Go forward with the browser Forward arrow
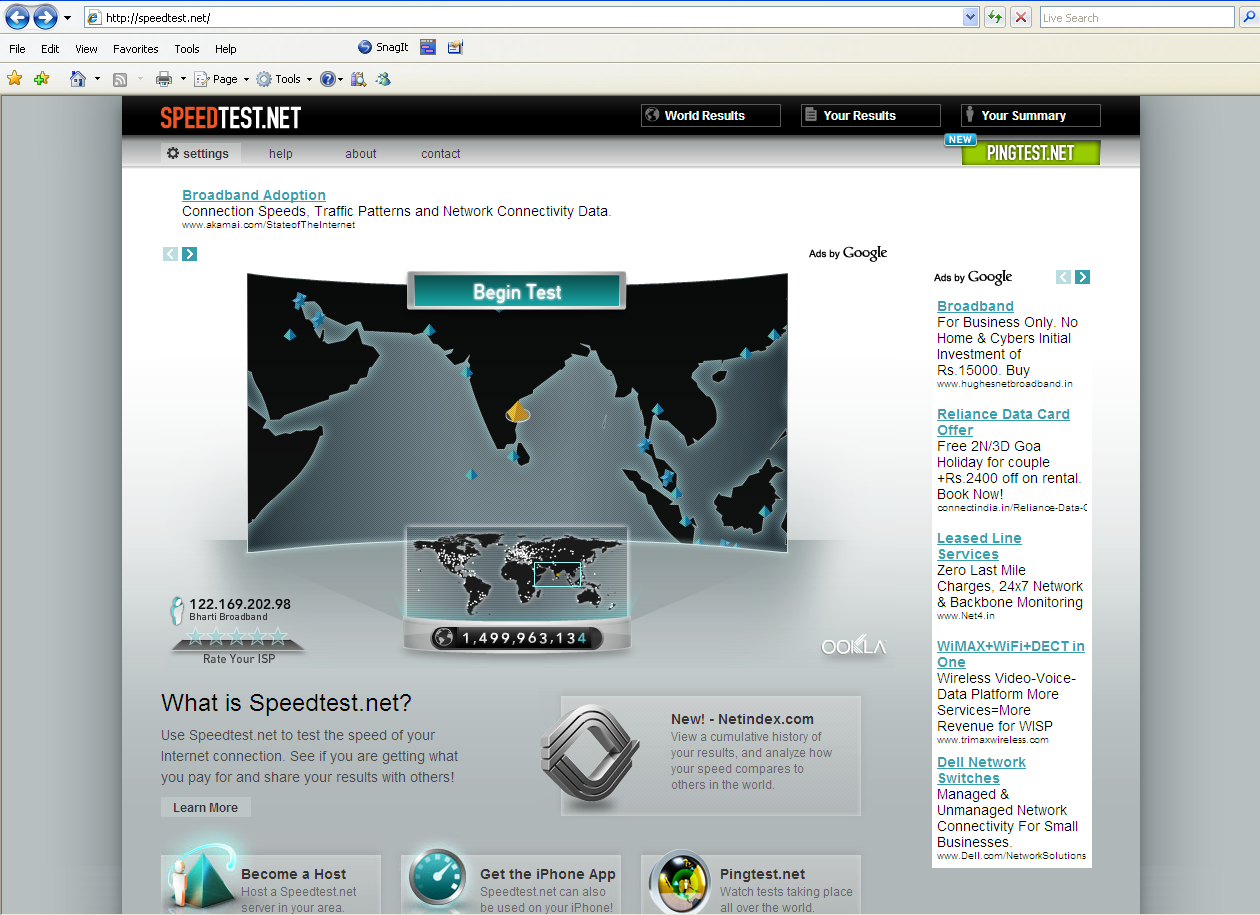The width and height of the screenshot is (1260, 915). (x=45, y=17)
